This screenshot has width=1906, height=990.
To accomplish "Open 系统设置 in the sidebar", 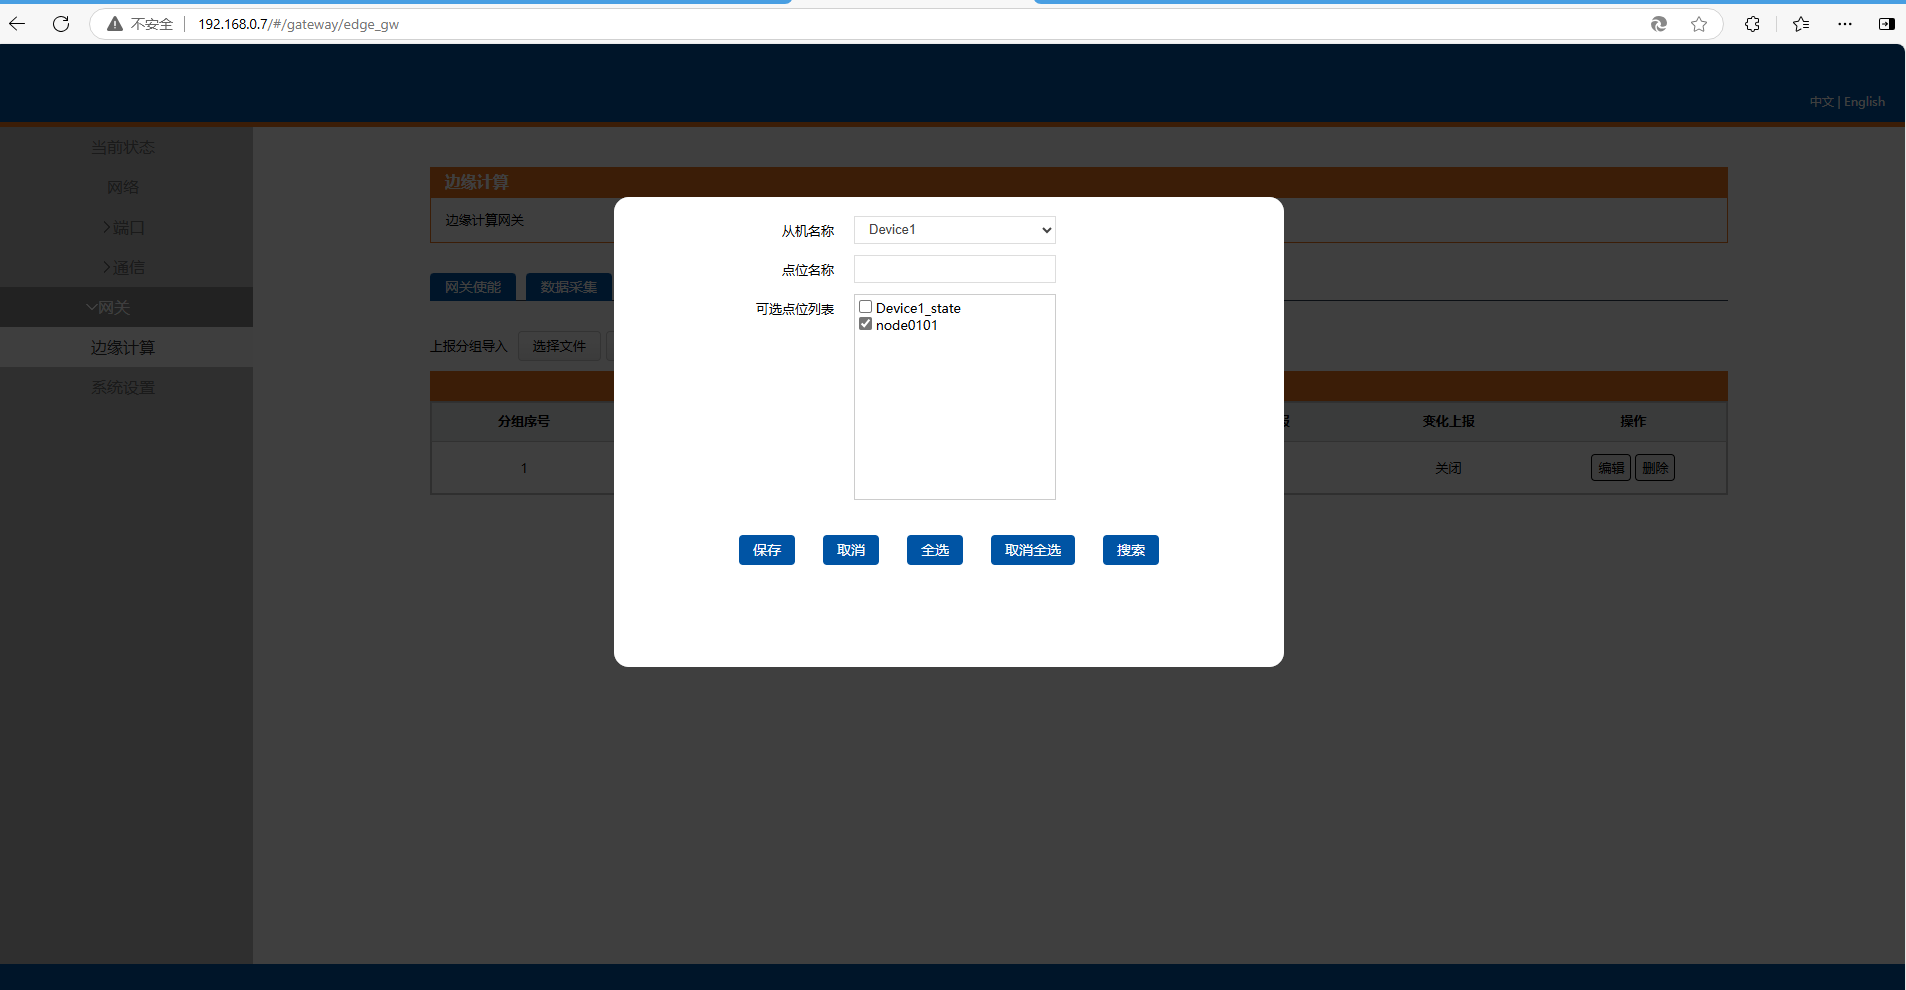I will (123, 387).
